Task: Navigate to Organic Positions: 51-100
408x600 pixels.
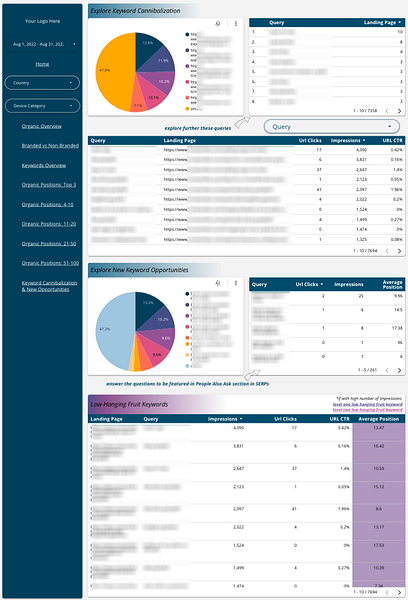Action: pyautogui.click(x=50, y=263)
